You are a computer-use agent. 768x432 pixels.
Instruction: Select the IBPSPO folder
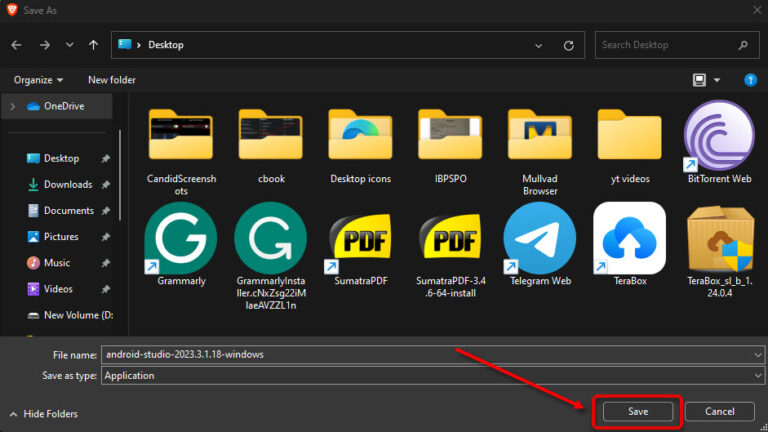[x=450, y=146]
